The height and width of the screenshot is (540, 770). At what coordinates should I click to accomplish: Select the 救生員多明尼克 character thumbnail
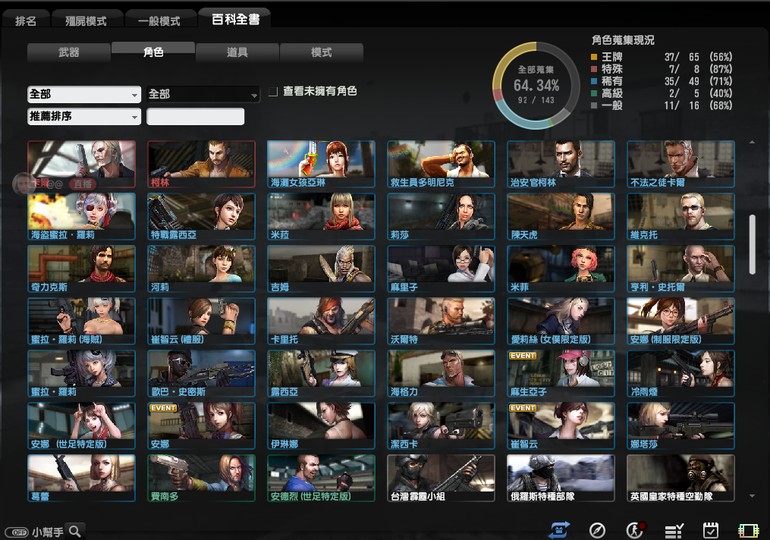440,164
